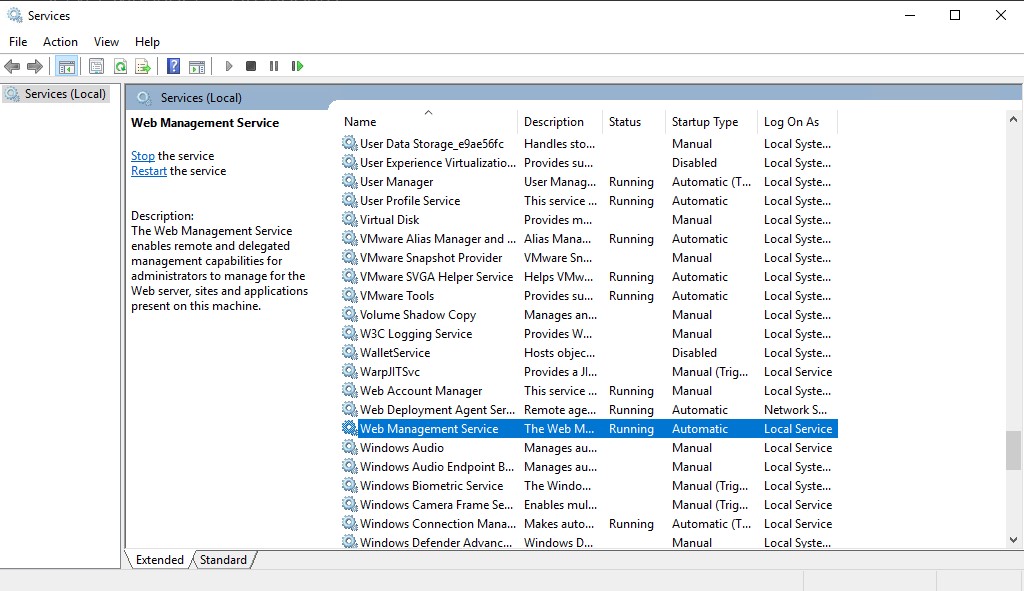
Task: Click gear icon of Virtual Disk row
Action: 349,219
